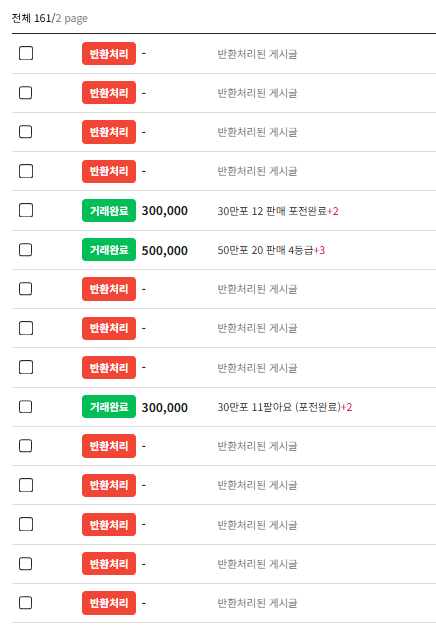Click the topmost 반환처리 badge
This screenshot has height=626, width=436.
(109, 53)
